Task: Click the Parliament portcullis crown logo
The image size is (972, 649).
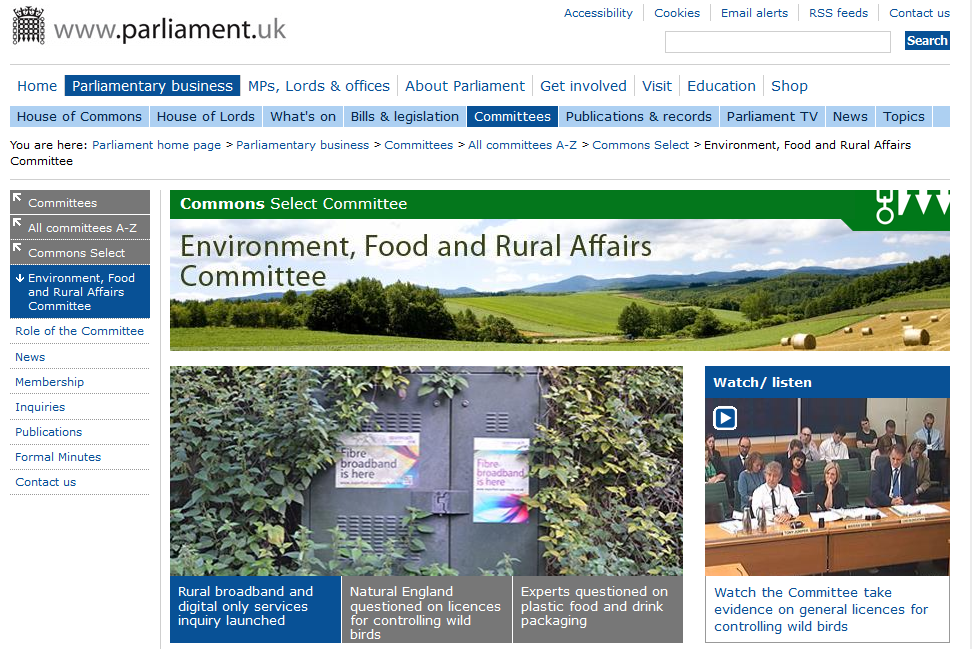Action: 29,26
